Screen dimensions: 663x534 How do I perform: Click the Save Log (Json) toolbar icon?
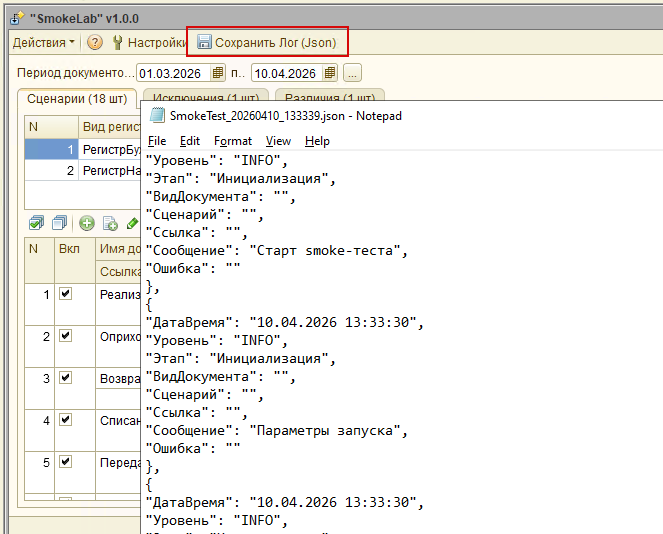point(204,42)
